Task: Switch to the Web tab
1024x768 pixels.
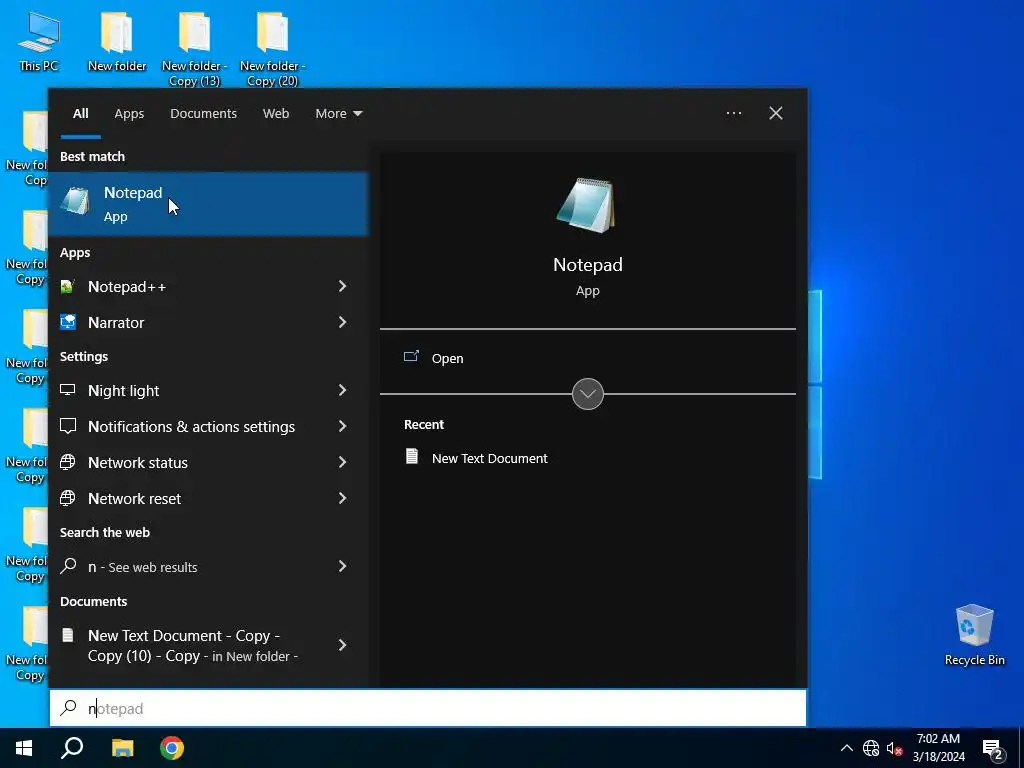Action: 276,114
